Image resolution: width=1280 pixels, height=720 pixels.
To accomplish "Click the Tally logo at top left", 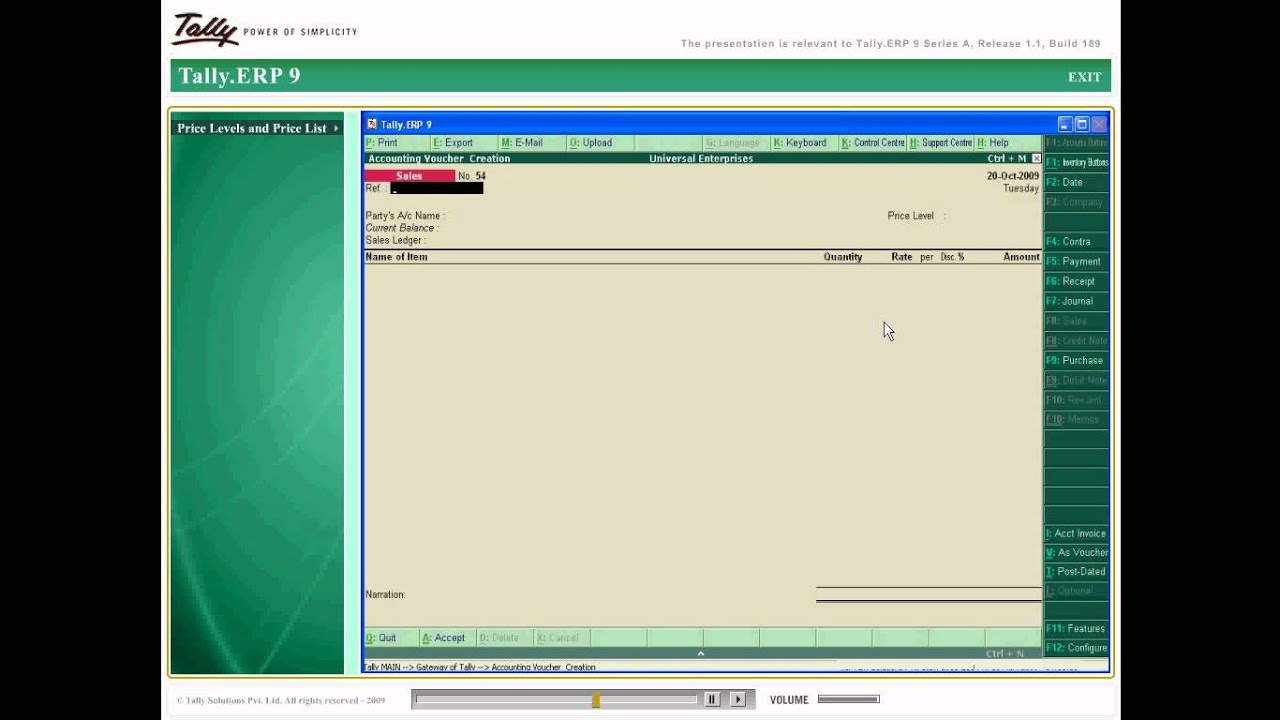I will [x=206, y=30].
